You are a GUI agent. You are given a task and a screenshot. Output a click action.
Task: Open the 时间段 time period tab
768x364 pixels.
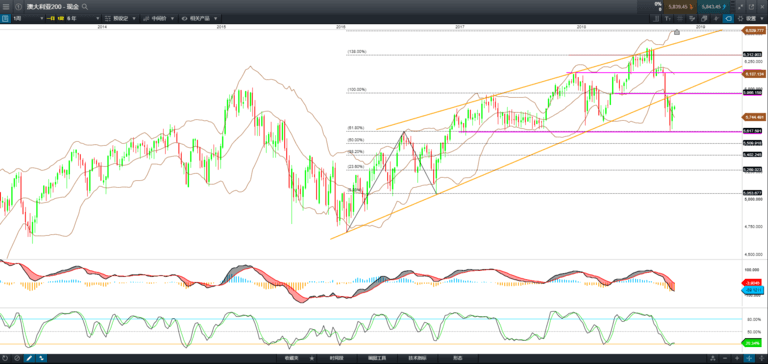[336, 359]
